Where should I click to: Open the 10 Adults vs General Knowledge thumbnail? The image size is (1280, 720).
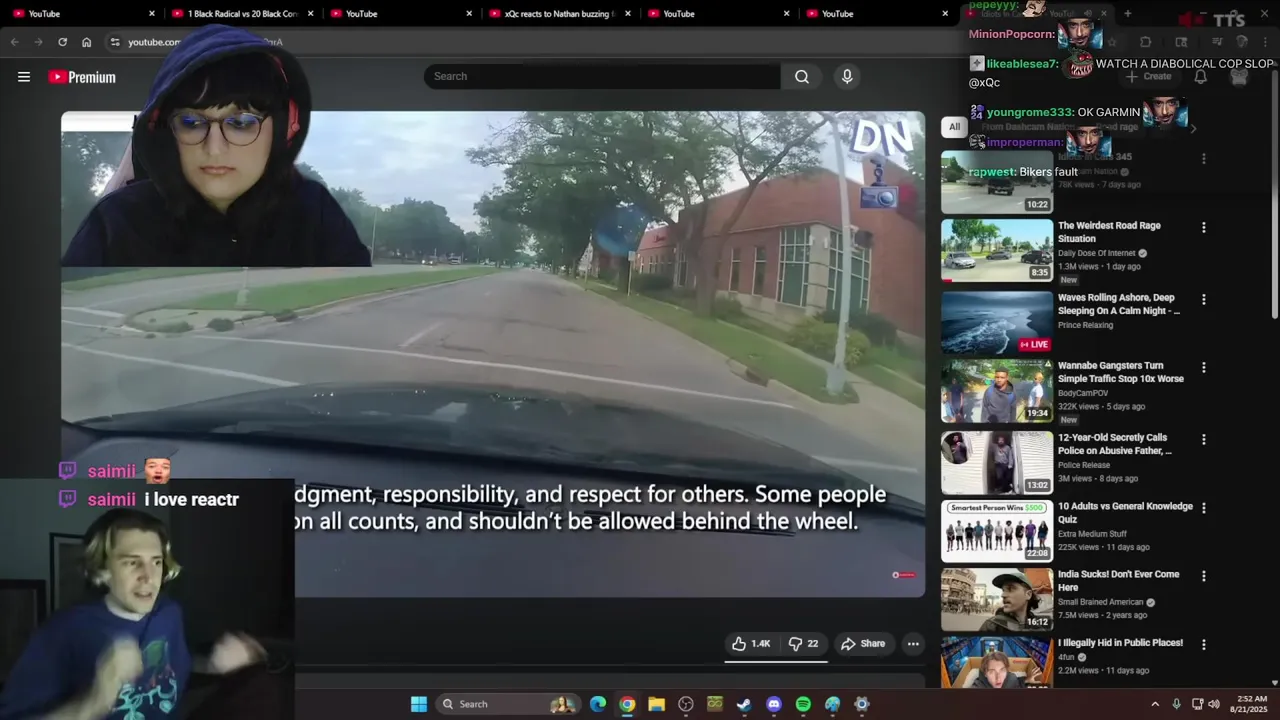[x=997, y=531]
